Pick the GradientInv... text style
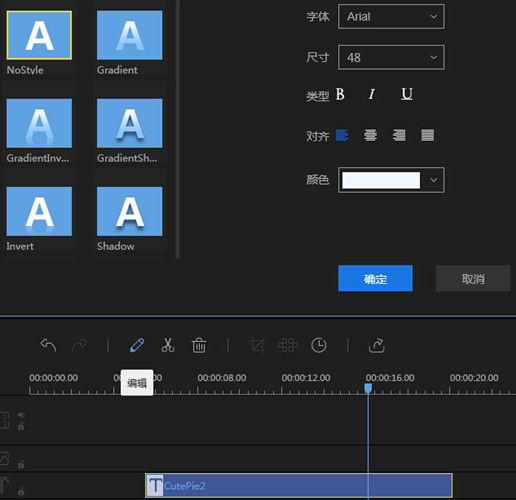516x500 pixels. [x=39, y=123]
